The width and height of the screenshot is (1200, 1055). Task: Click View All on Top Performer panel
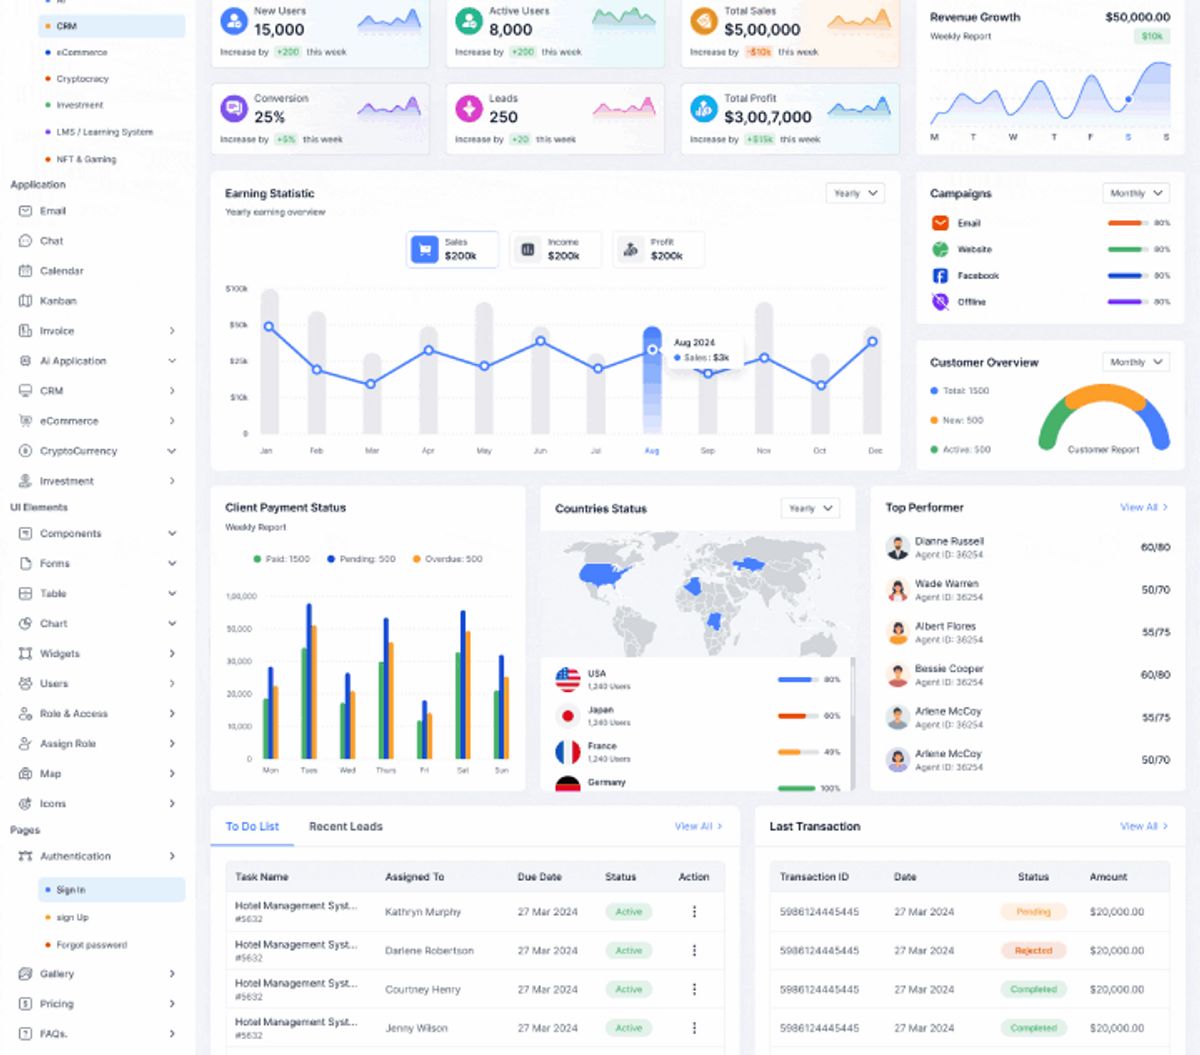coord(1140,508)
